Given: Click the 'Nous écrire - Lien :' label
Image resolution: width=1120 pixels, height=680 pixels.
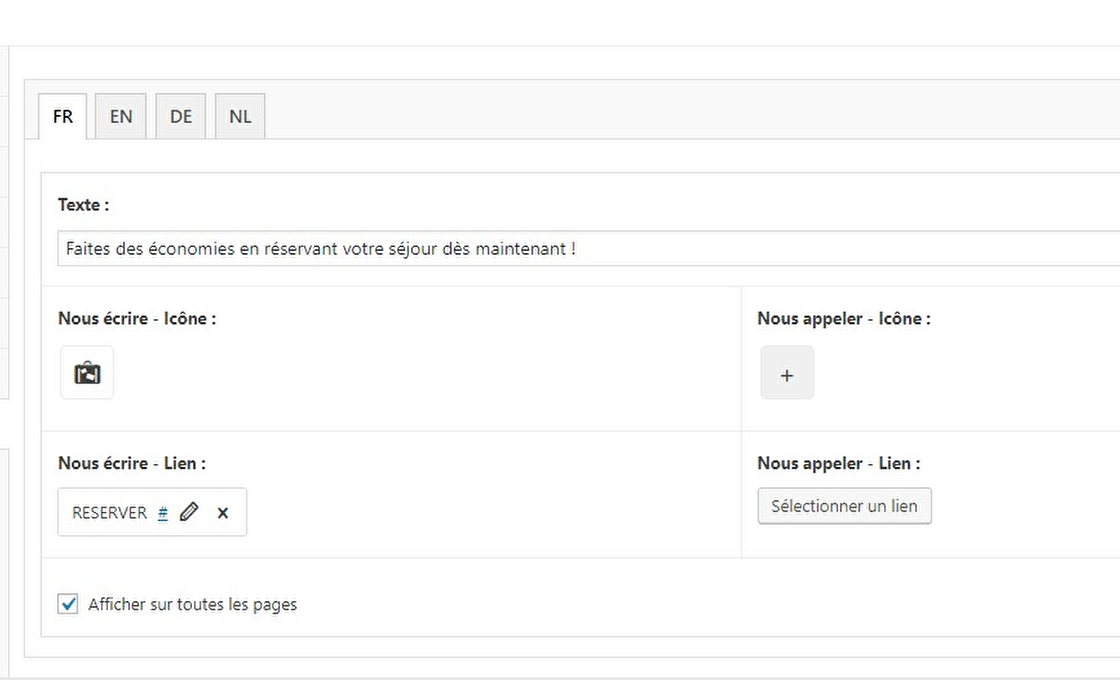Looking at the screenshot, I should pyautogui.click(x=132, y=463).
